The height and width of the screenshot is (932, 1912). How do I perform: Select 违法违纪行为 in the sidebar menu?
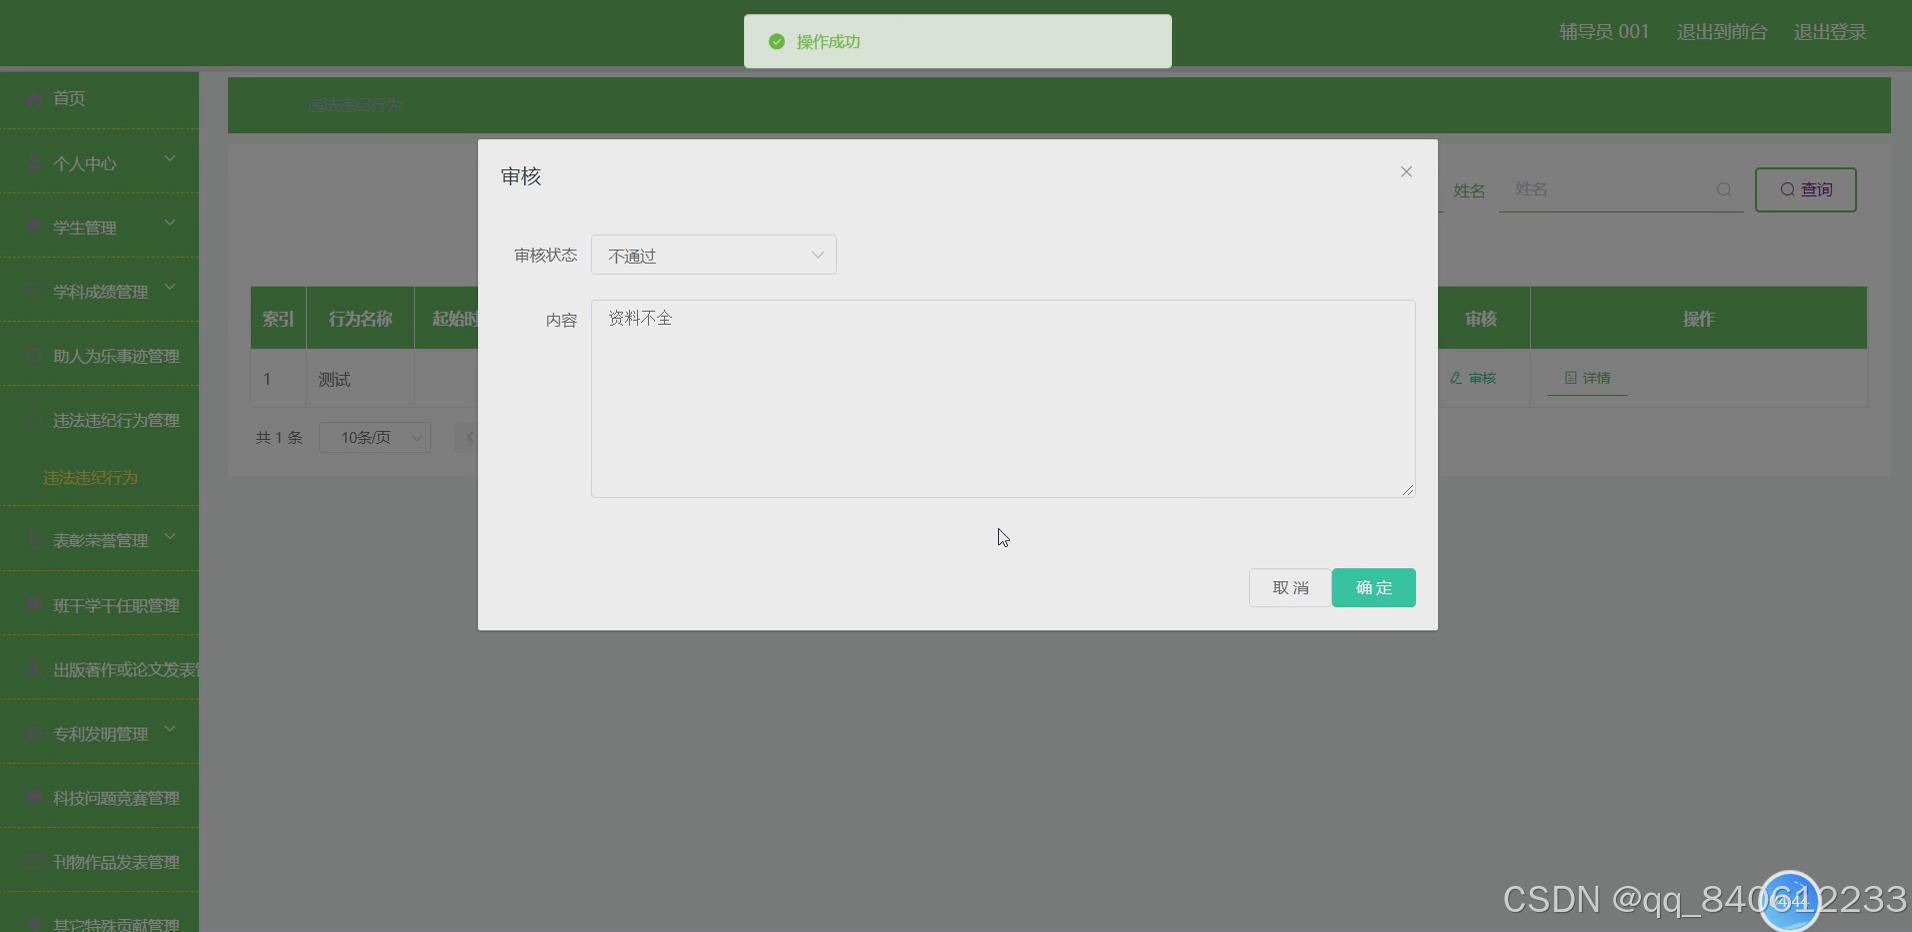tap(90, 478)
